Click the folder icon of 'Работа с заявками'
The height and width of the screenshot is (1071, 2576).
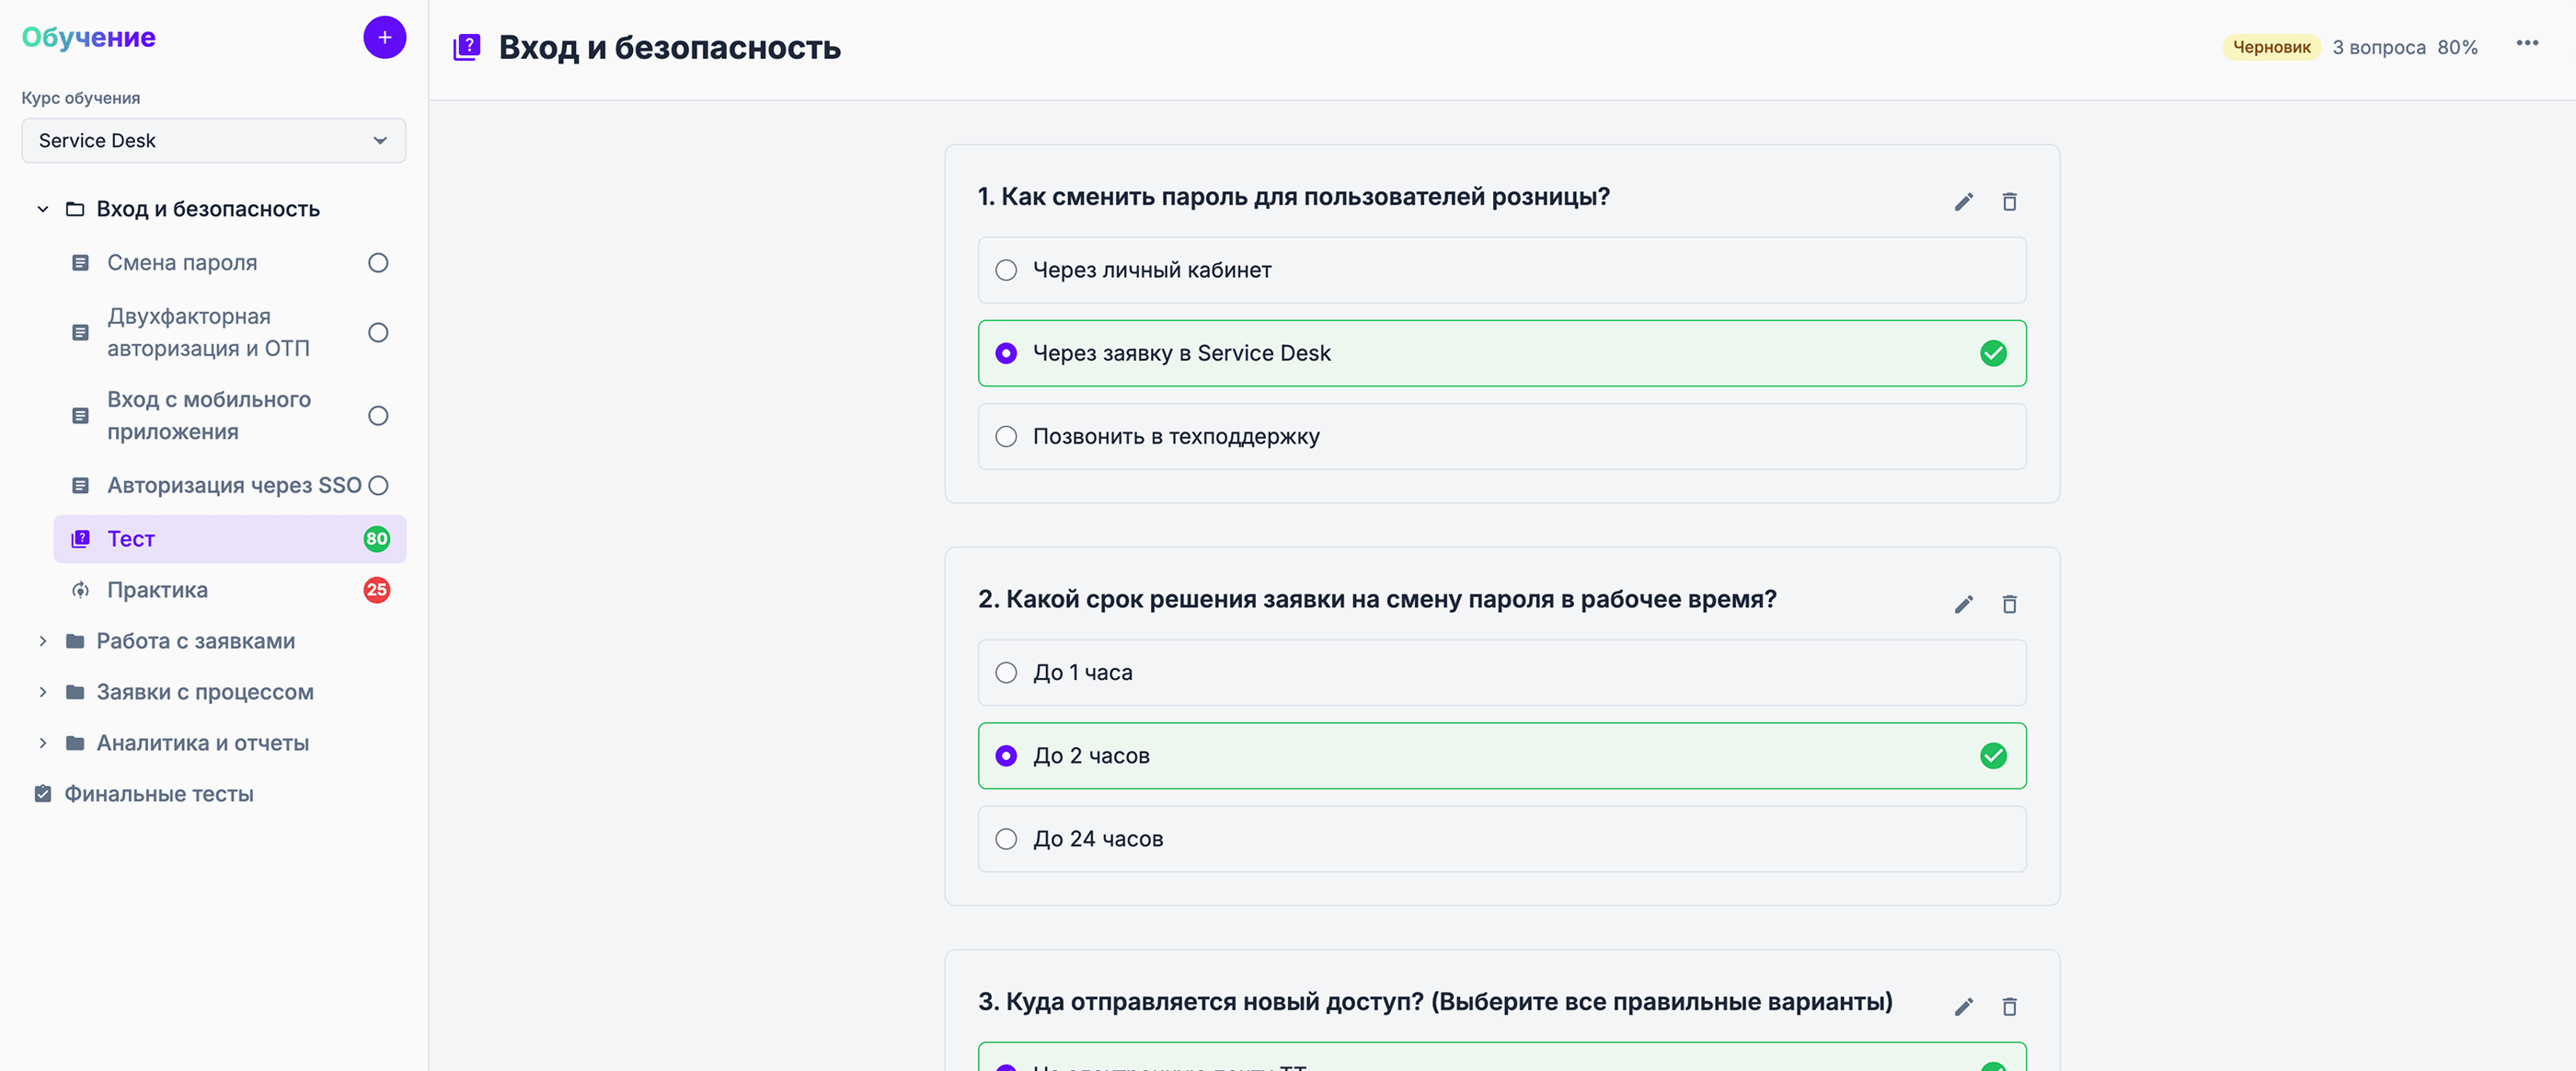point(75,641)
